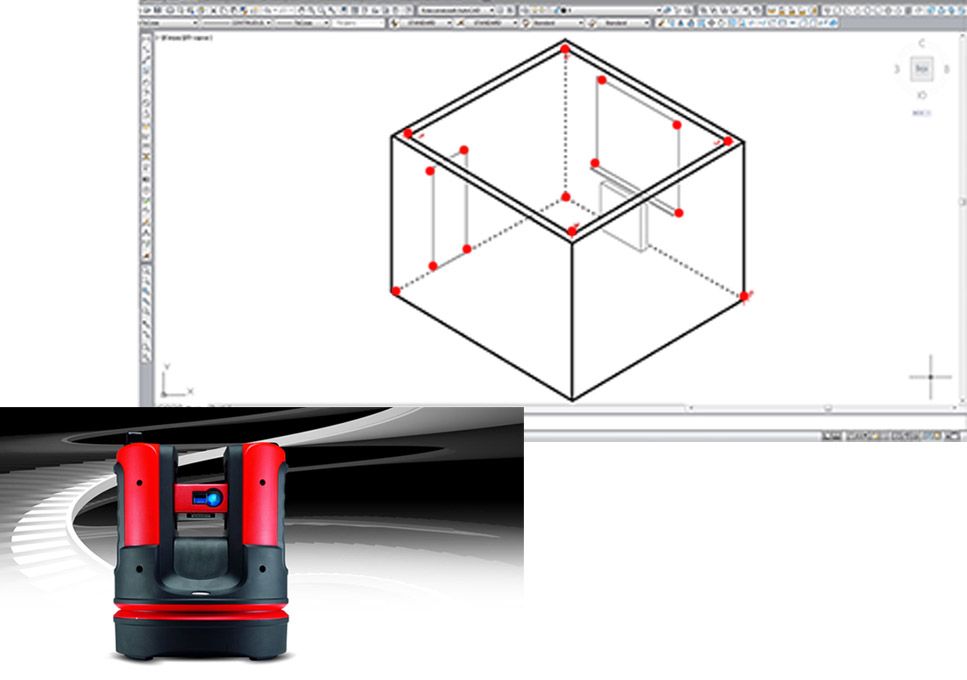Viewport: 967px width, 680px height.
Task: Open the text style dropdown
Action: 428,23
